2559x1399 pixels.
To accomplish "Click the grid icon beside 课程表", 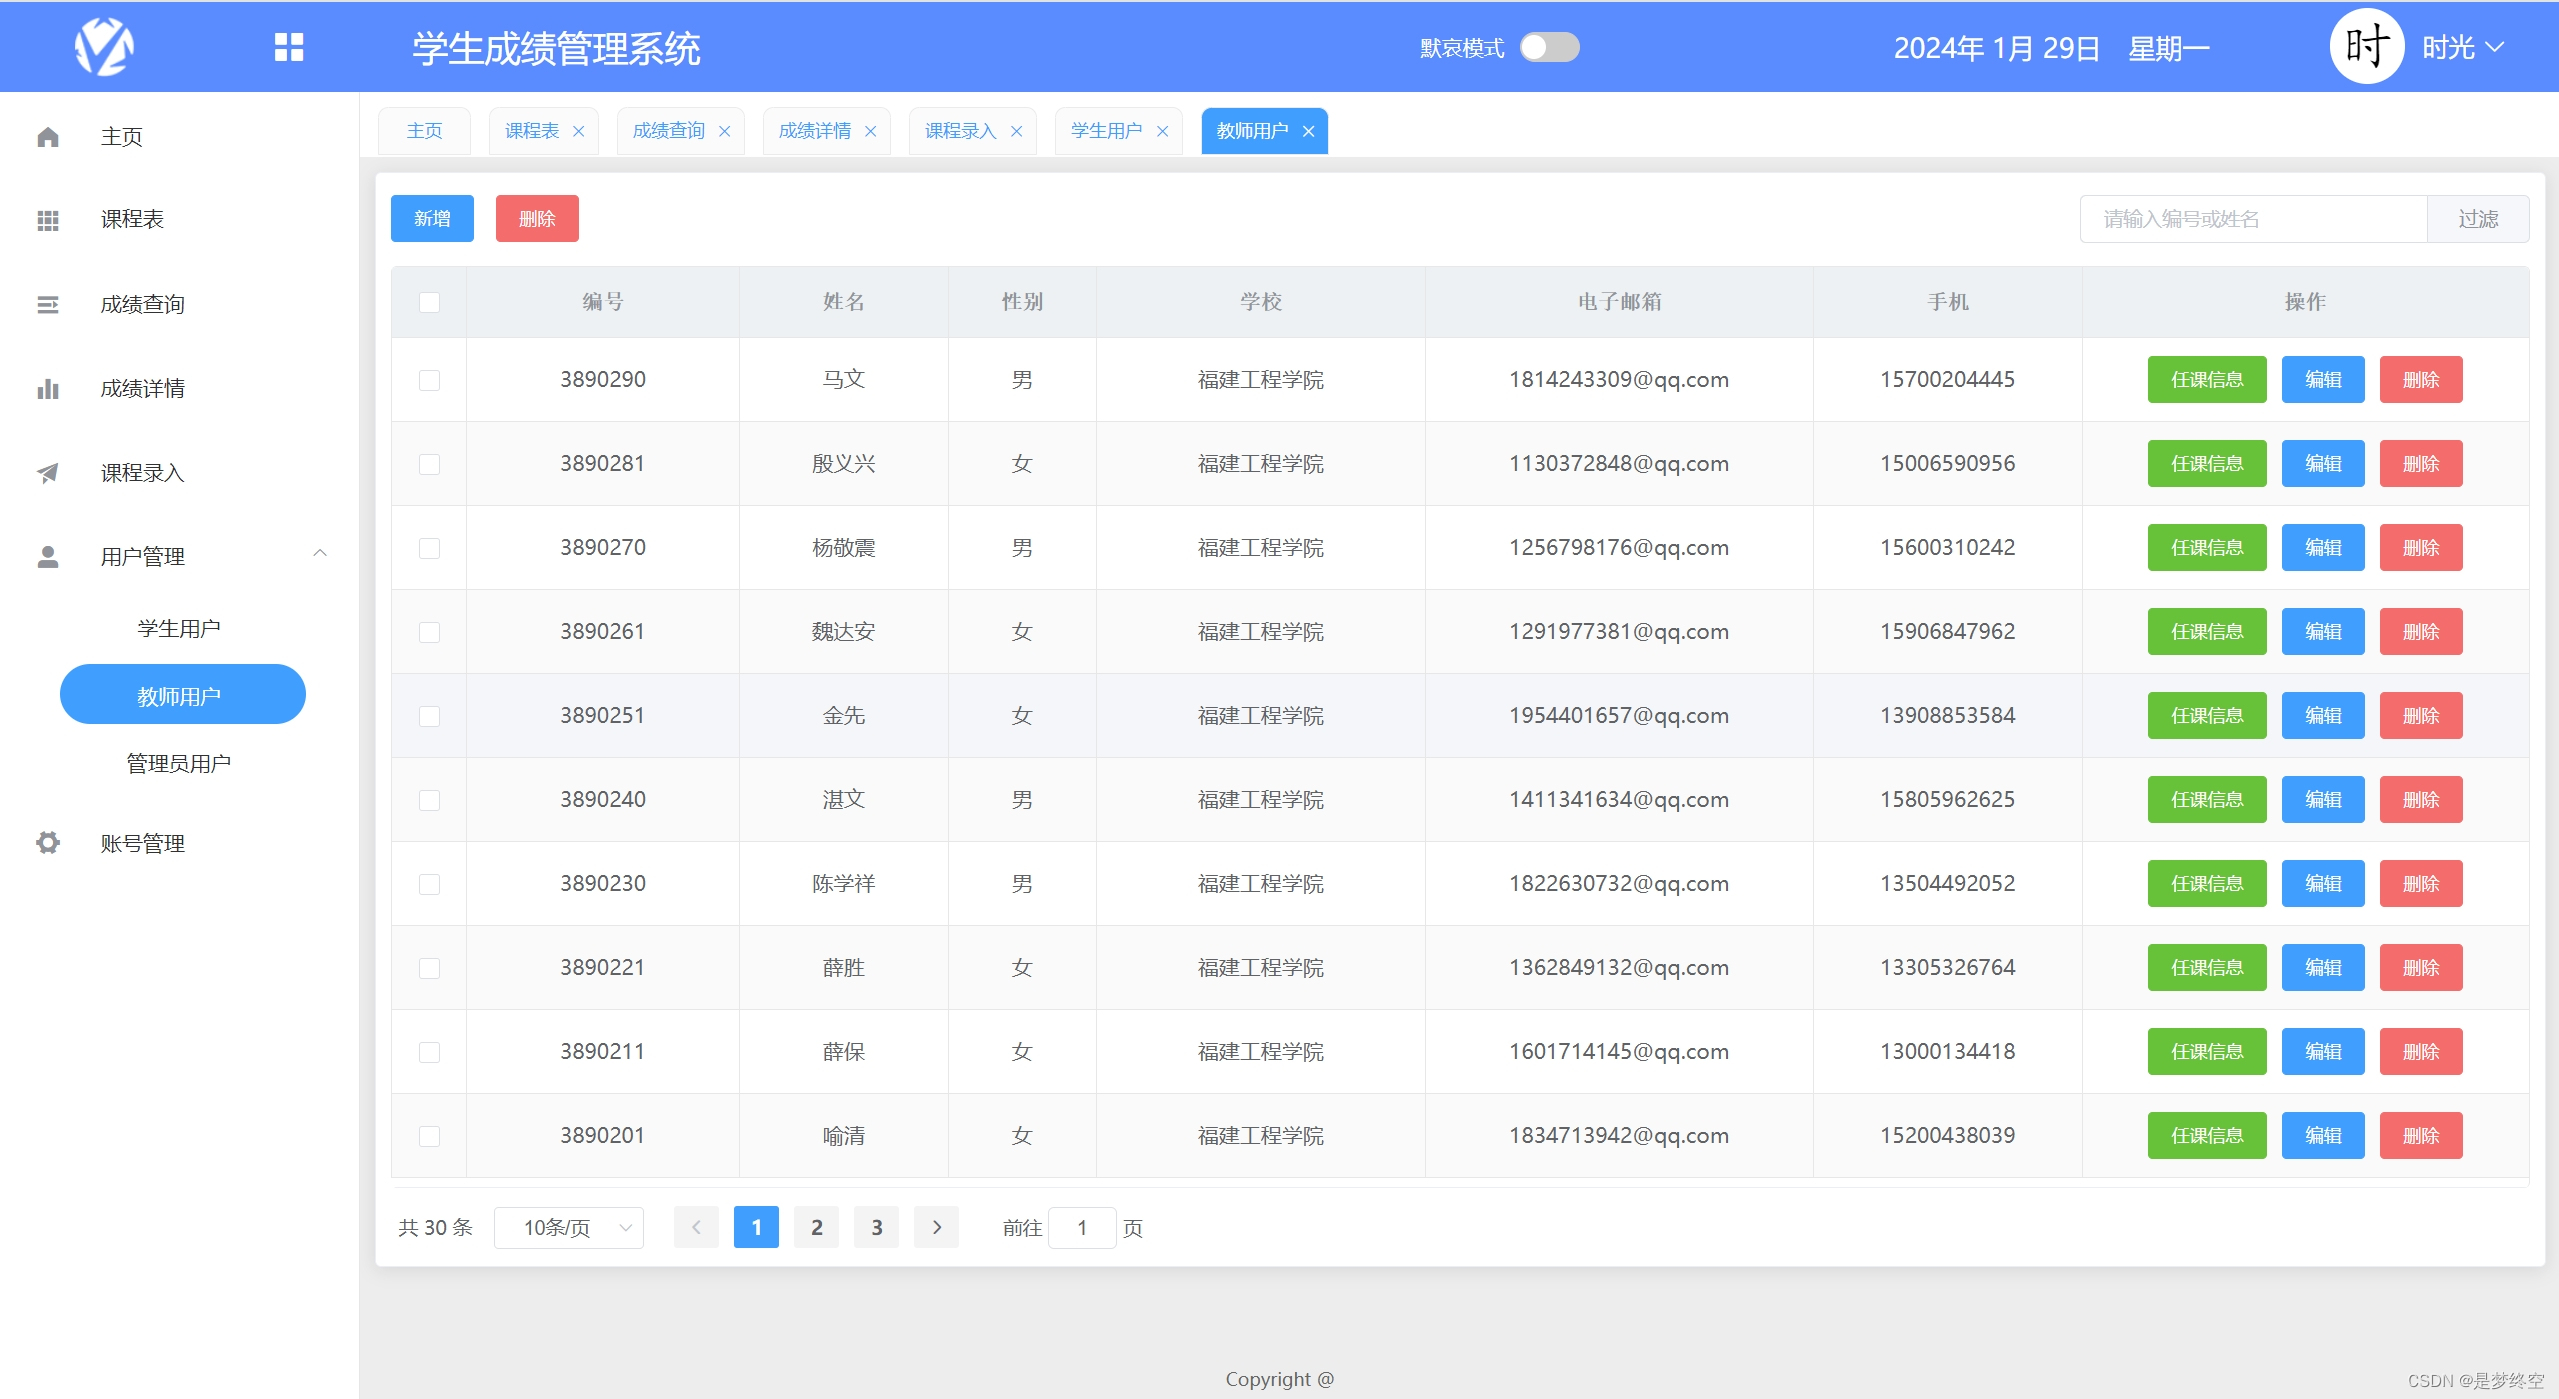I will [48, 220].
